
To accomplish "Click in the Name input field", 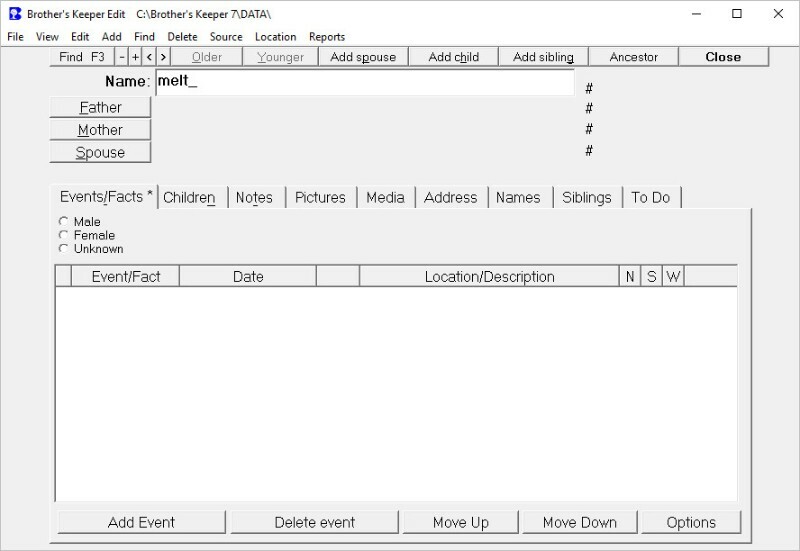I will click(x=365, y=82).
